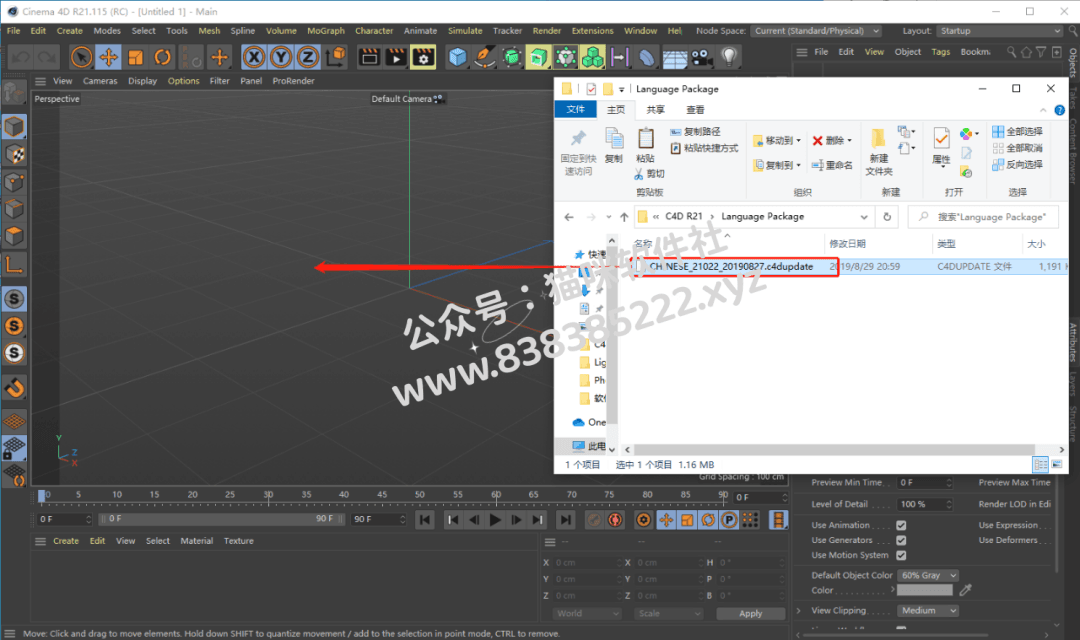Viewport: 1080px width, 640px height.
Task: Play the animation forward
Action: tap(495, 520)
